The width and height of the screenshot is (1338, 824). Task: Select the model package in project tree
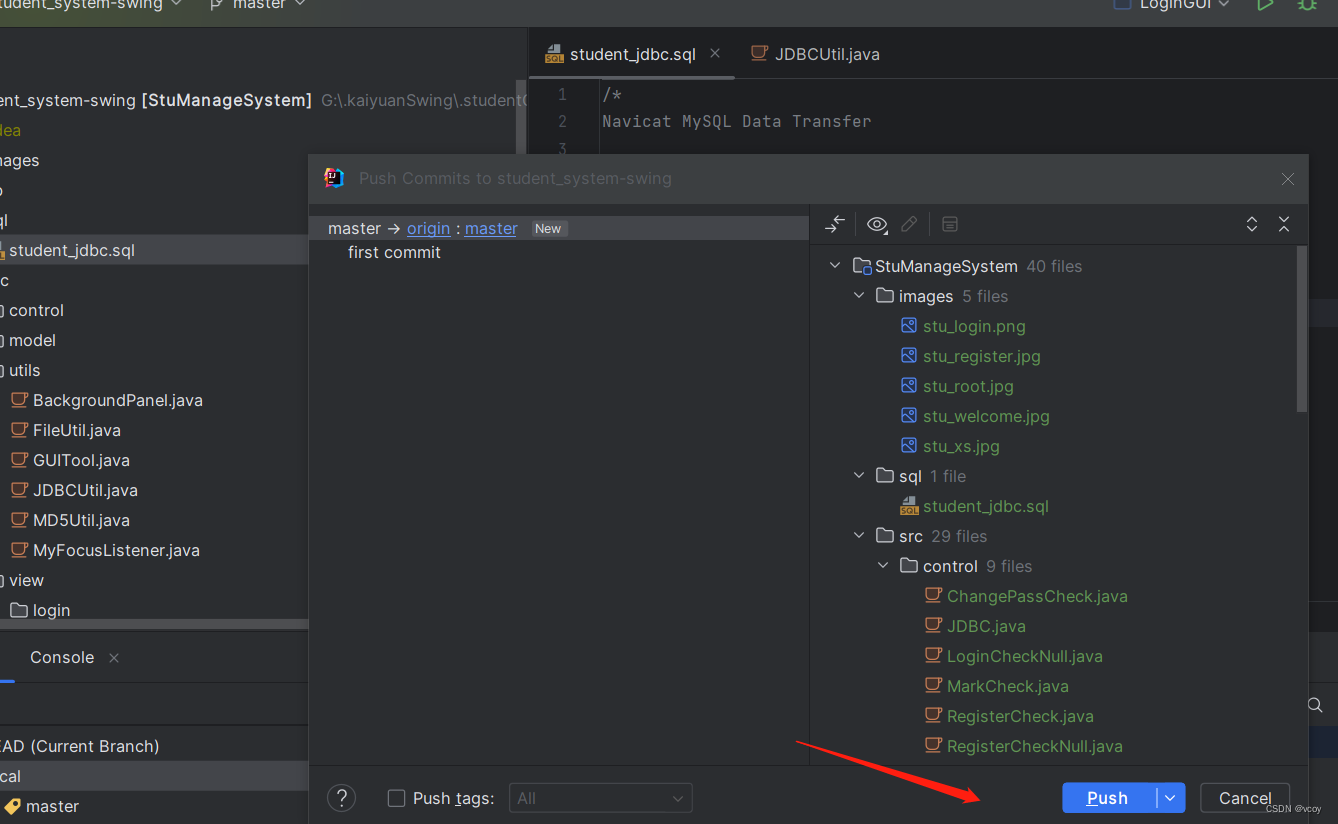point(32,340)
